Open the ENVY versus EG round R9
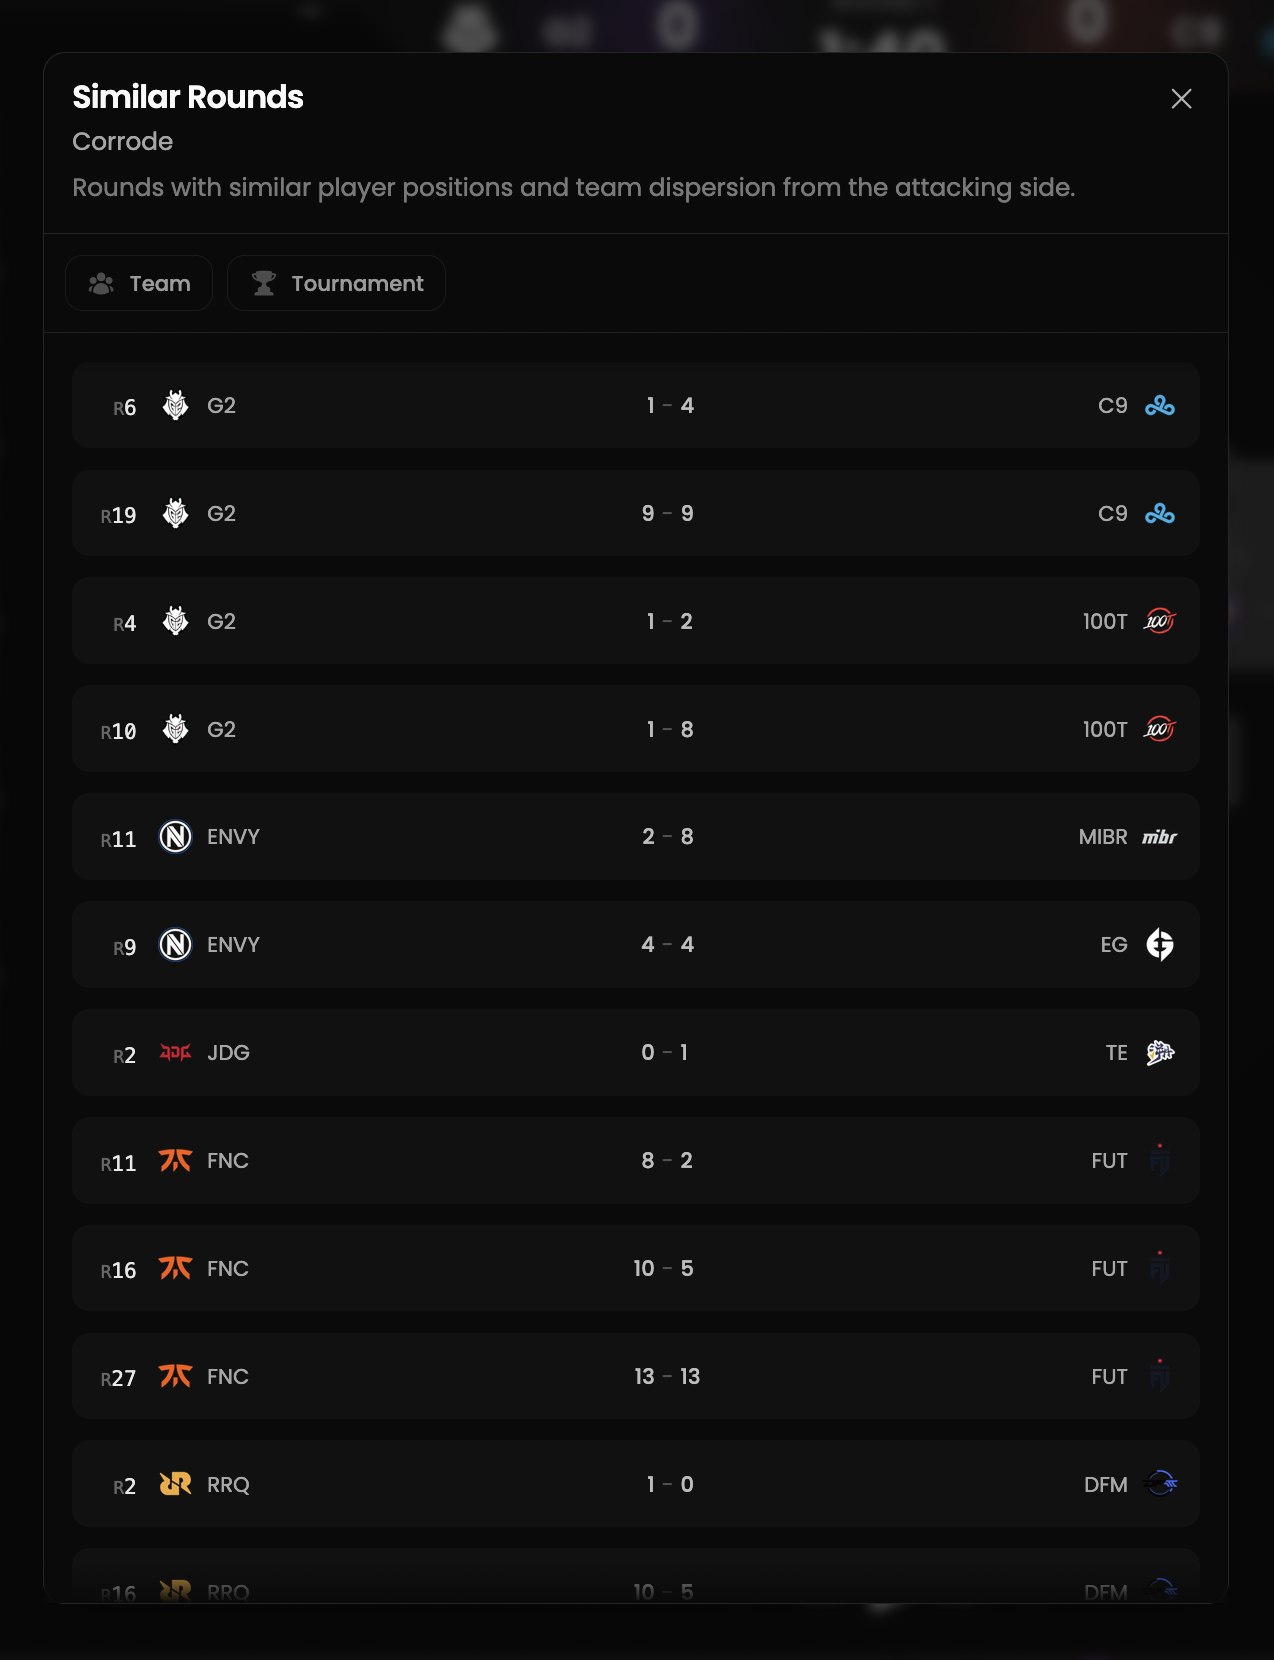Viewport: 1274px width, 1660px height. pos(636,944)
